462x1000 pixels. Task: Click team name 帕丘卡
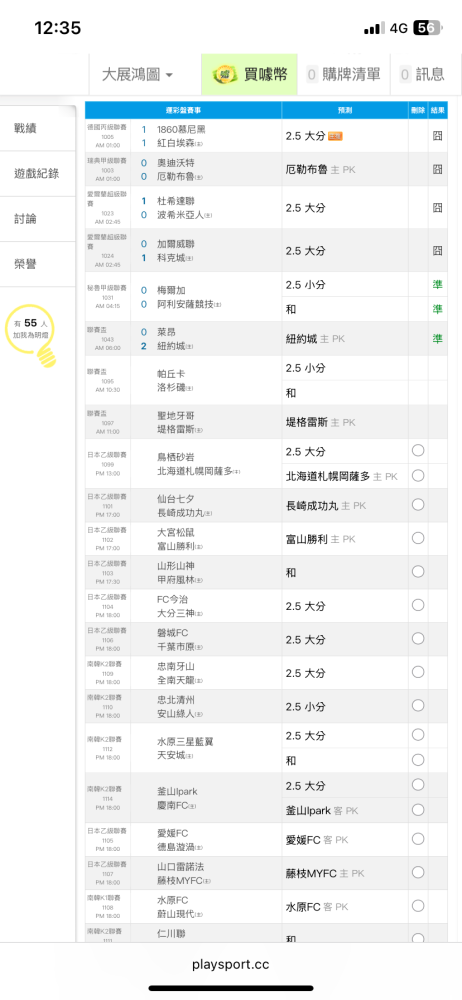coord(171,374)
